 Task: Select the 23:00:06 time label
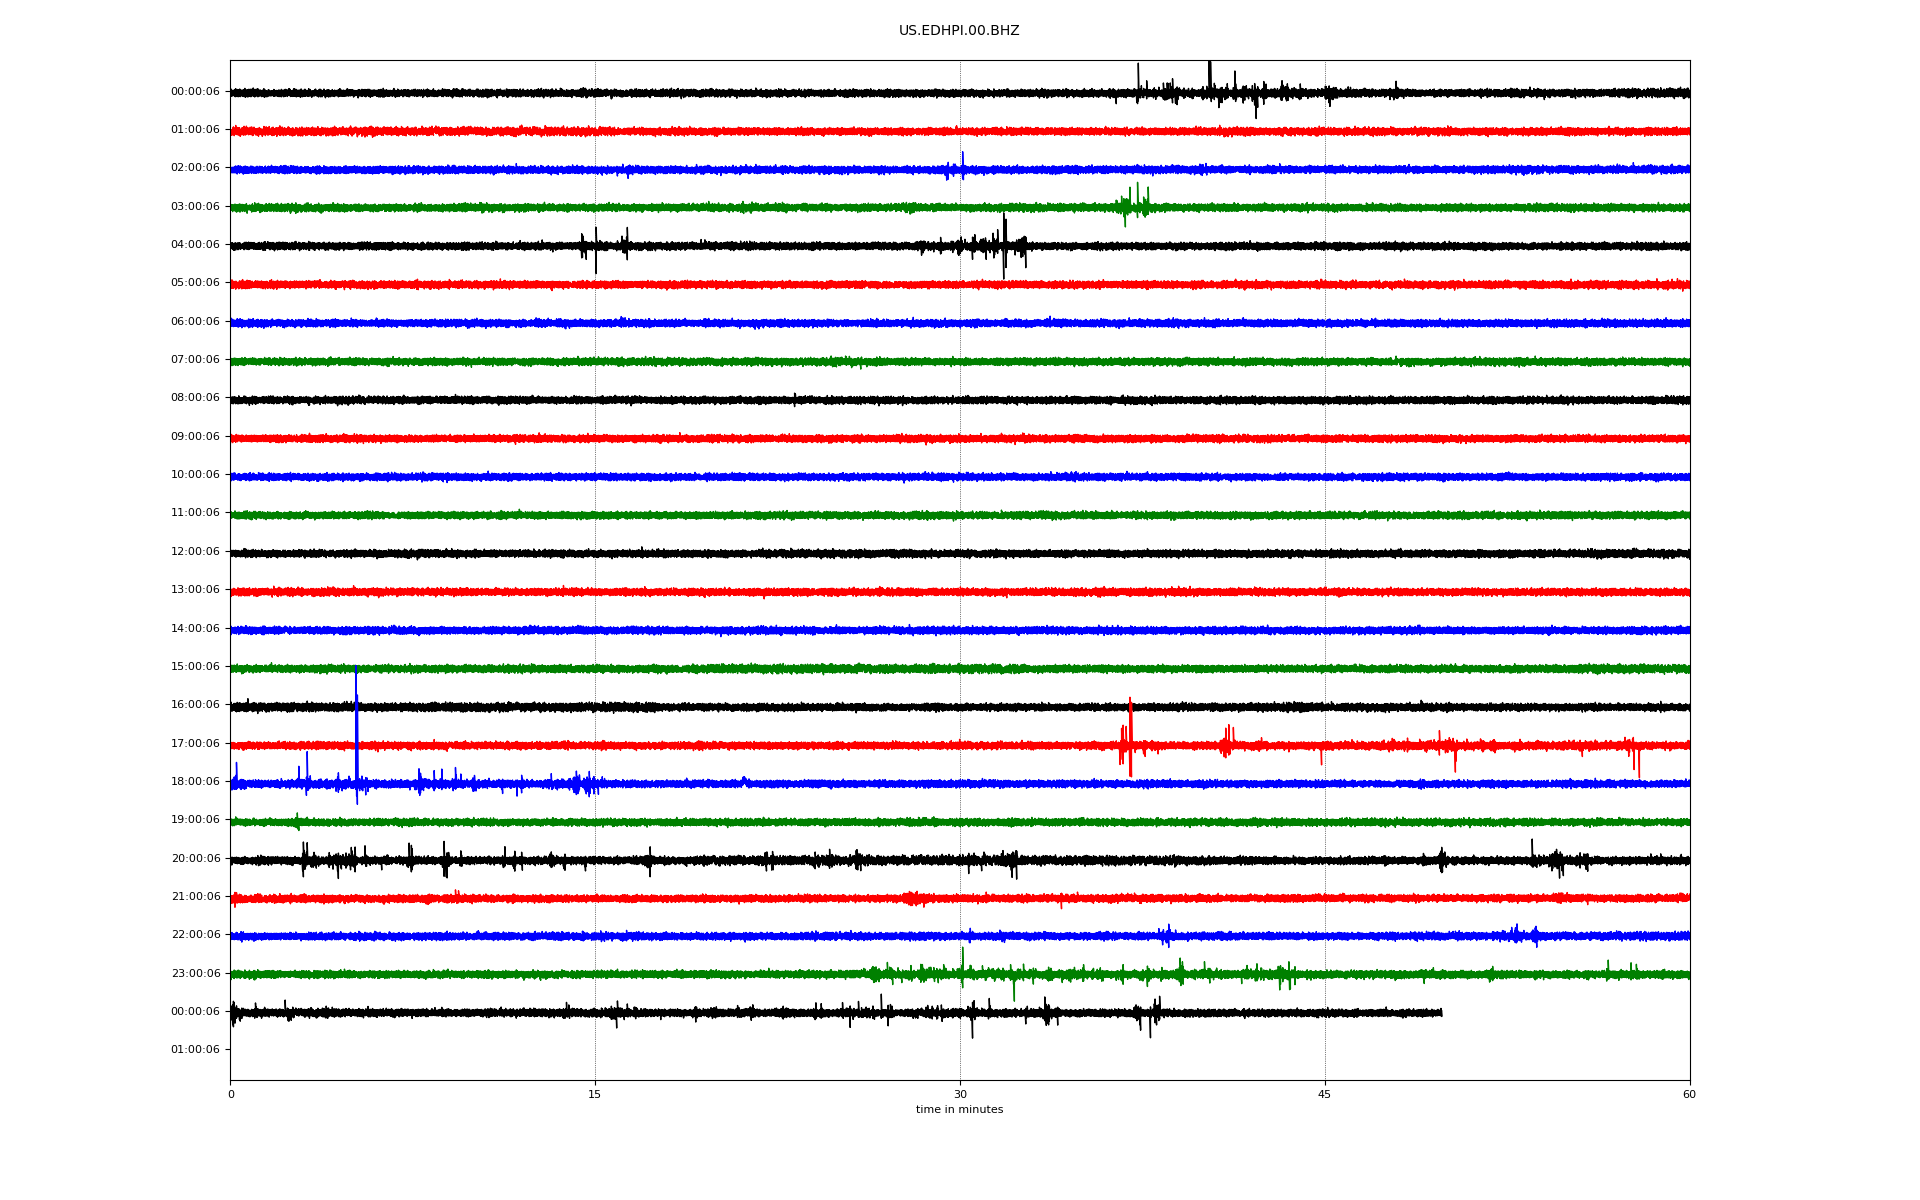(x=195, y=974)
